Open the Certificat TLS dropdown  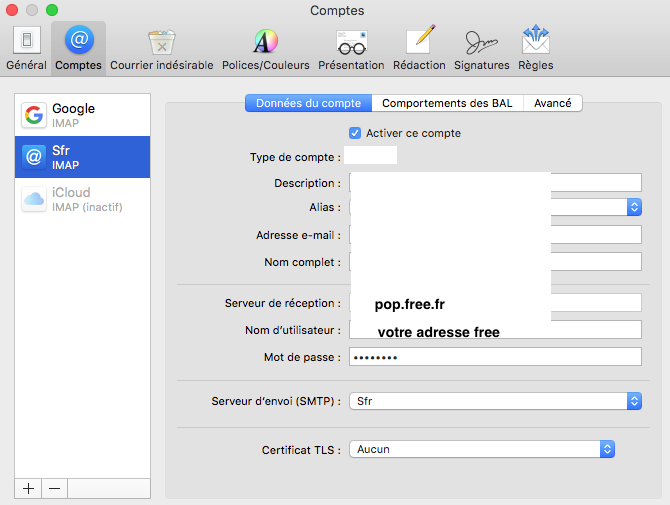[606, 449]
